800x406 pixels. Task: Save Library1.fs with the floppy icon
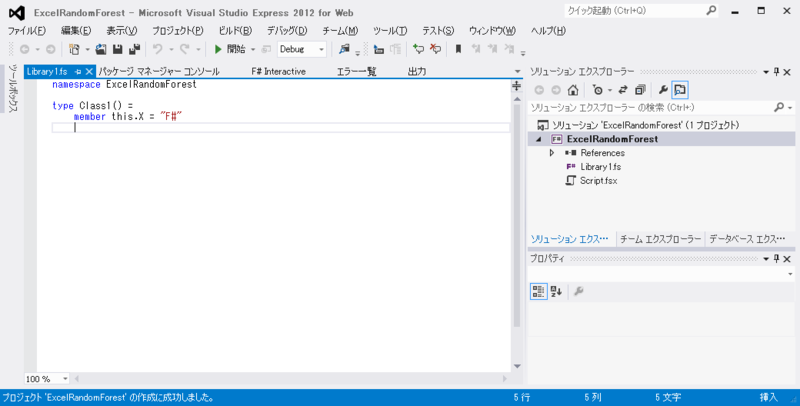[x=118, y=49]
